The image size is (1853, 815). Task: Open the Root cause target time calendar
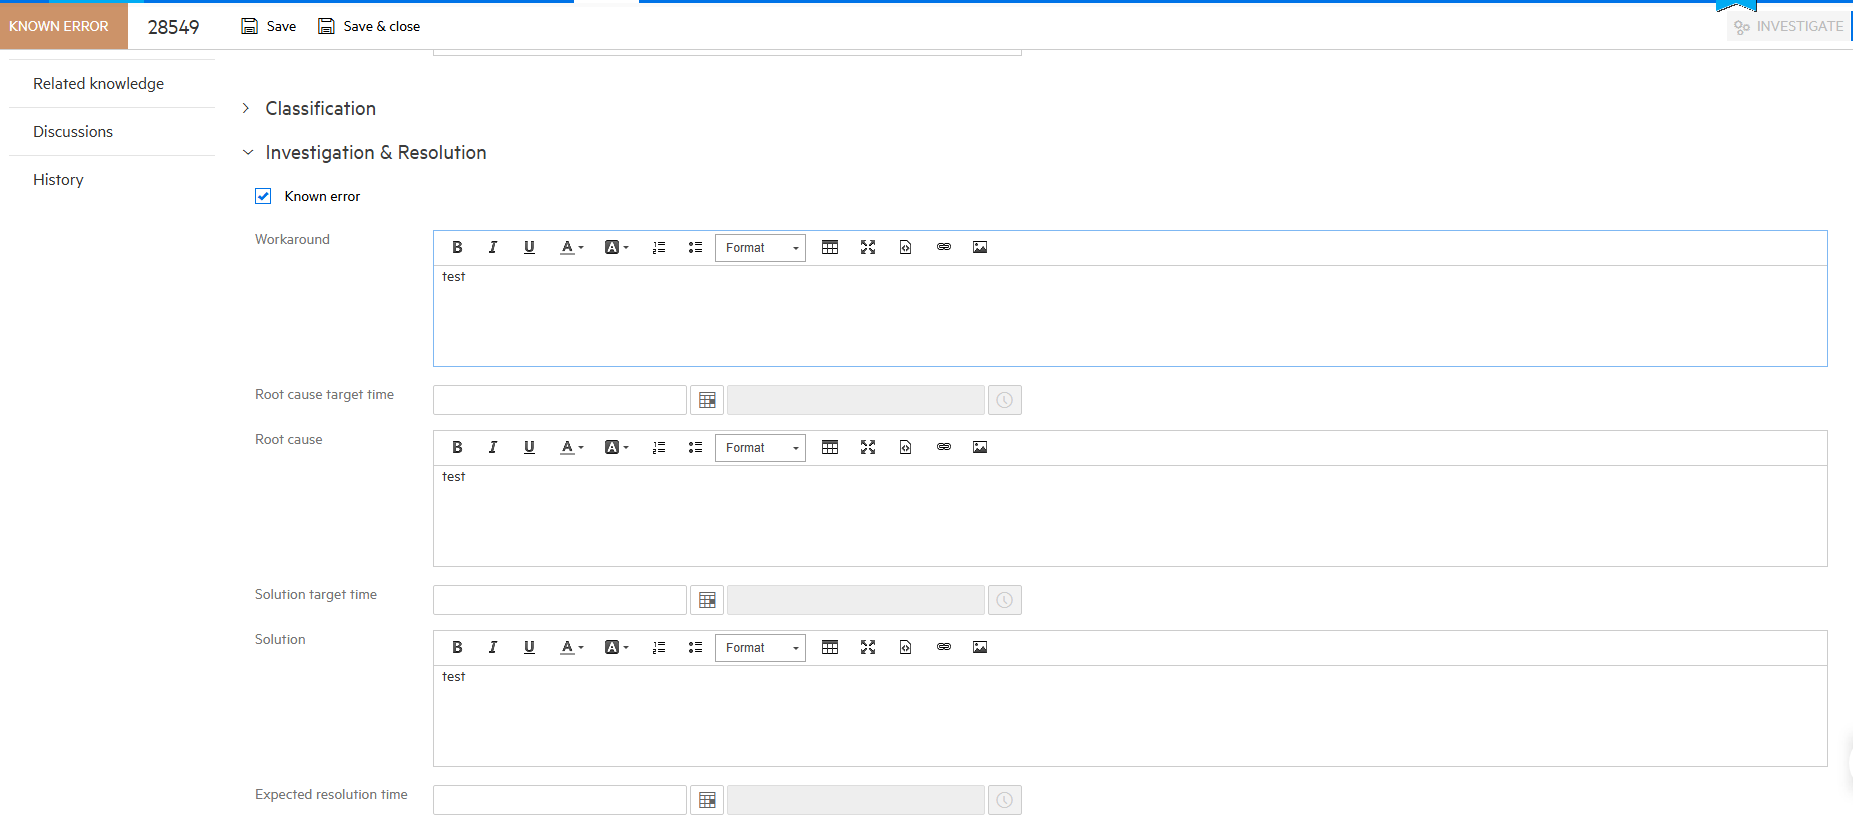pyautogui.click(x=707, y=400)
